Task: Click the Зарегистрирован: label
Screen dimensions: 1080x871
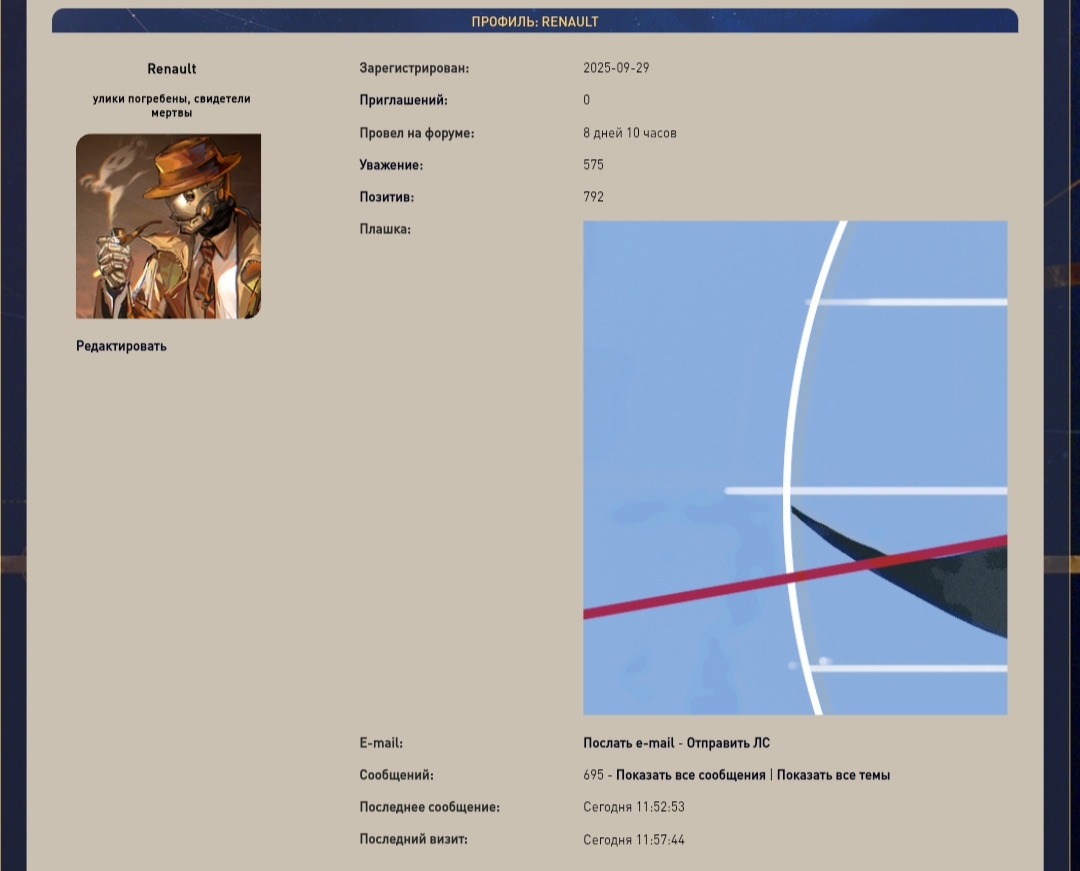Action: tap(414, 68)
